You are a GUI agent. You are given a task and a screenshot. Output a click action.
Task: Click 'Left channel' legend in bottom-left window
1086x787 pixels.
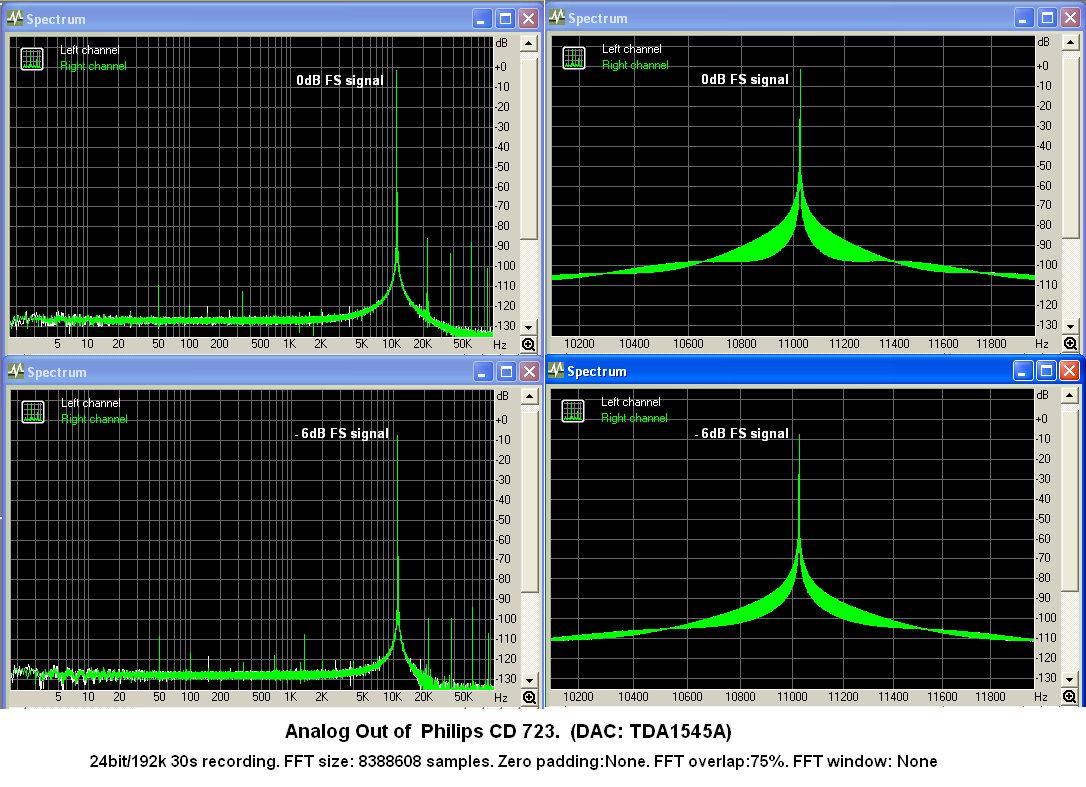pyautogui.click(x=90, y=403)
